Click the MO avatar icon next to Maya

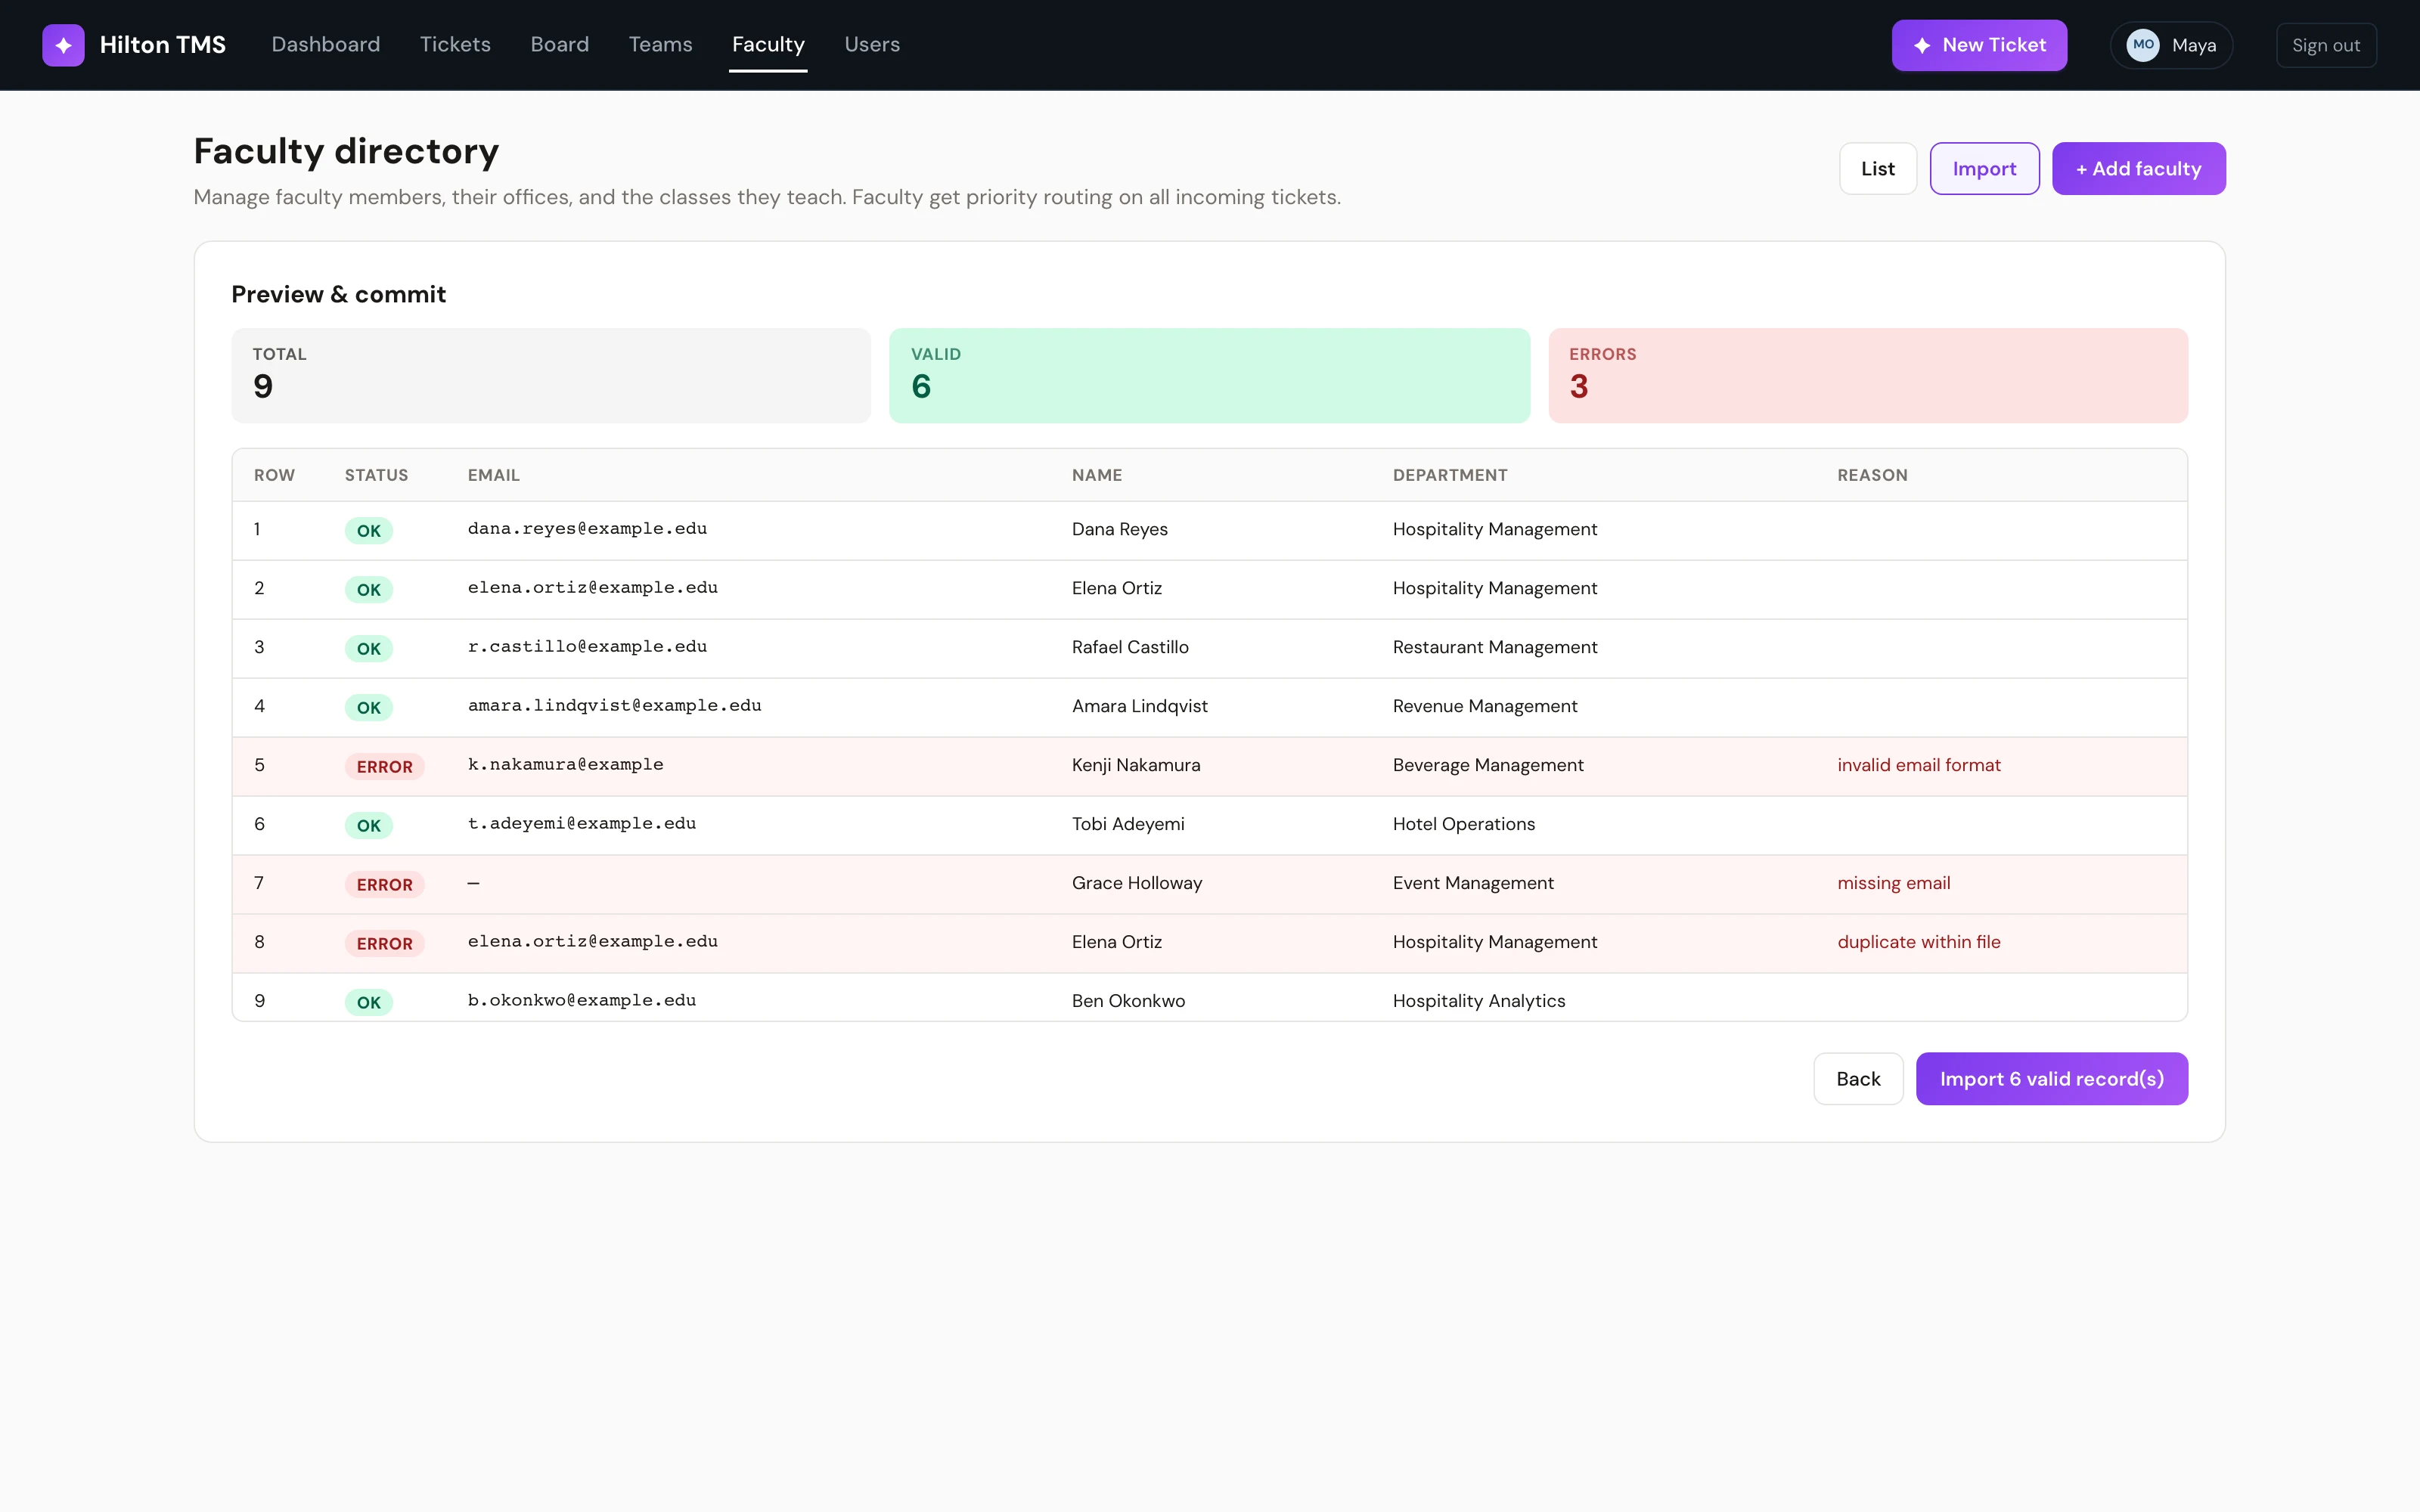pos(2142,45)
